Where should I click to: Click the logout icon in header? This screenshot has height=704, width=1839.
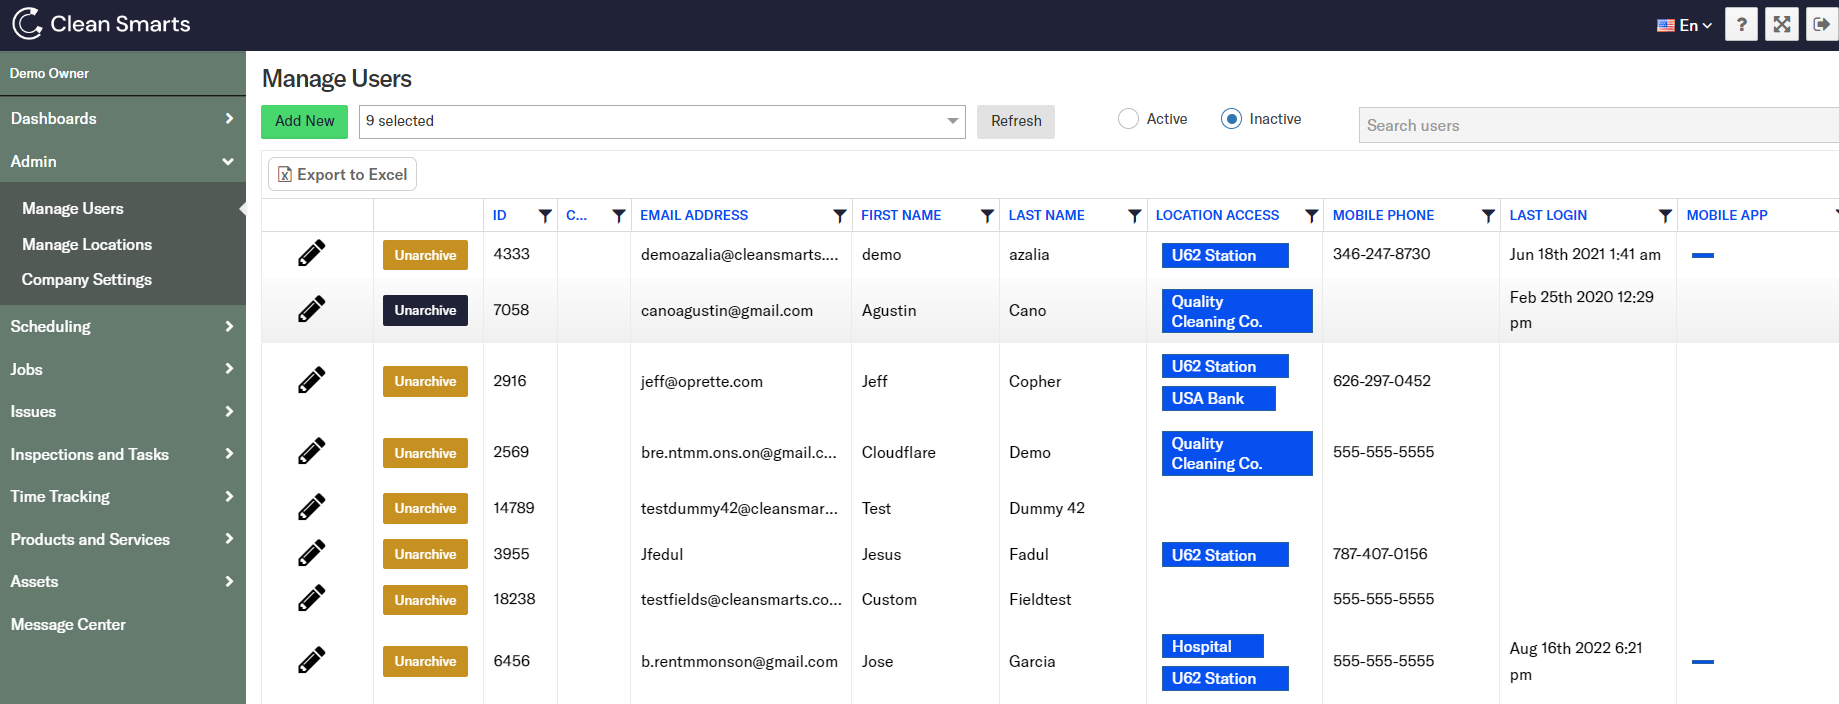coord(1821,25)
